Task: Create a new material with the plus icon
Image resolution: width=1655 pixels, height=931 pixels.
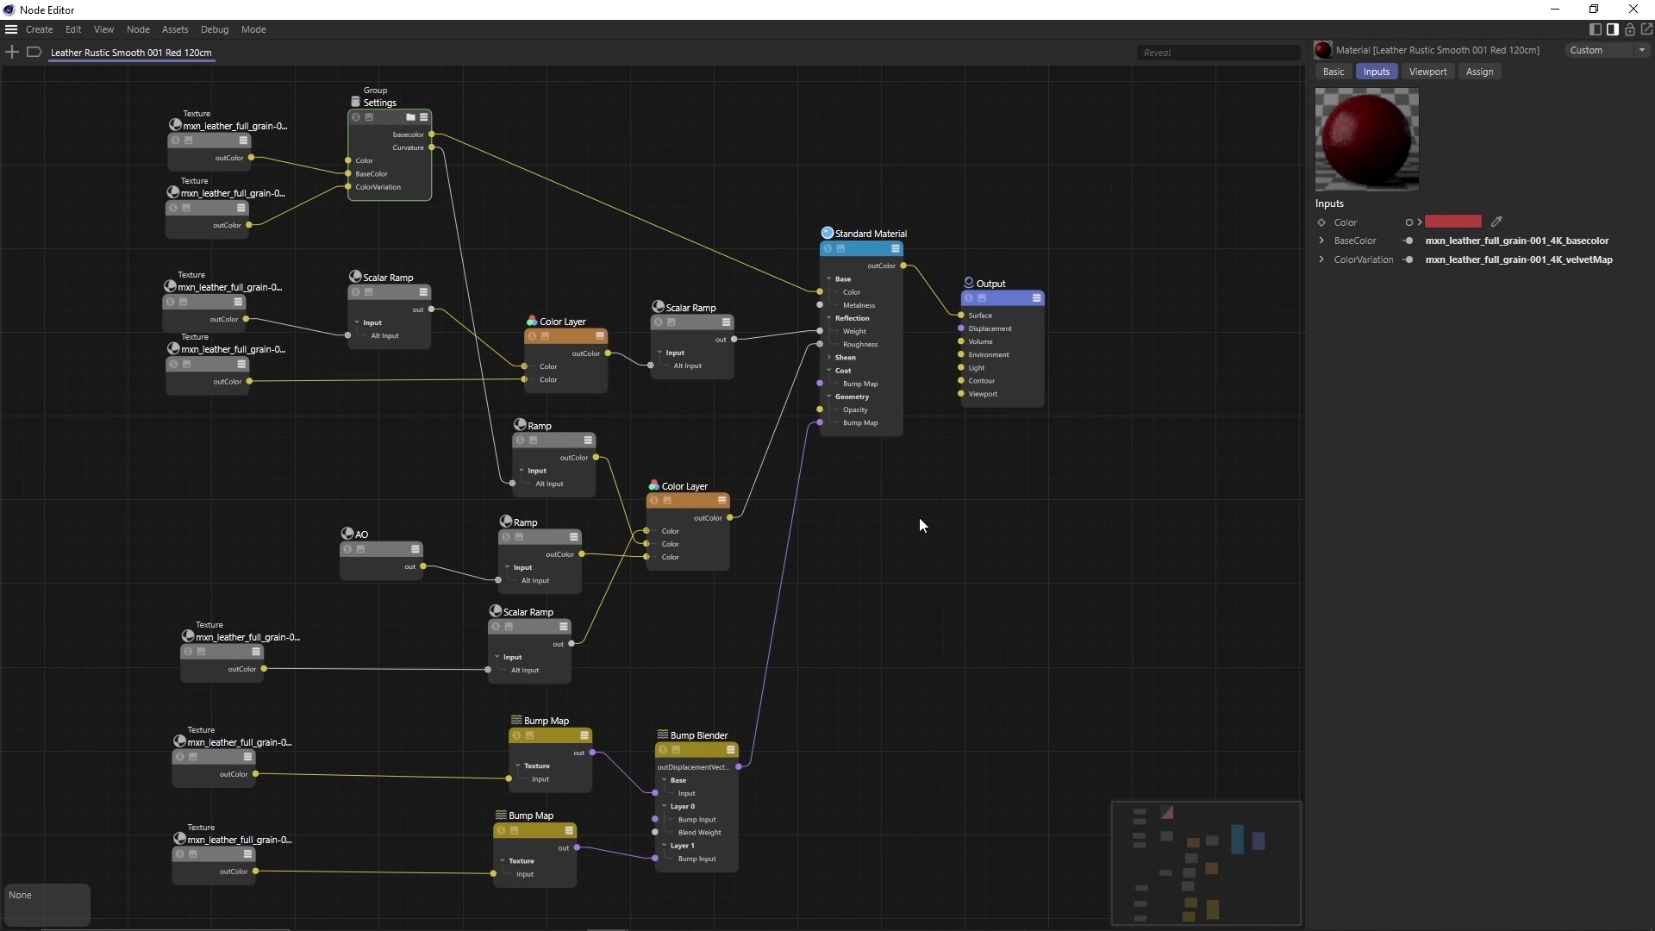Action: 12,52
